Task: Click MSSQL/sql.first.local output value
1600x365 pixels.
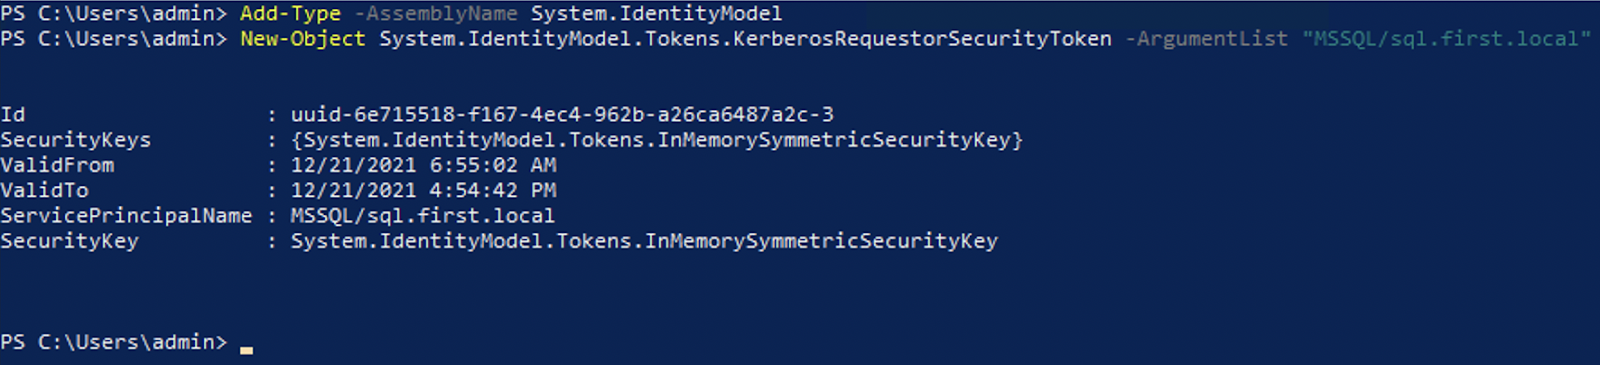Action: click(422, 216)
